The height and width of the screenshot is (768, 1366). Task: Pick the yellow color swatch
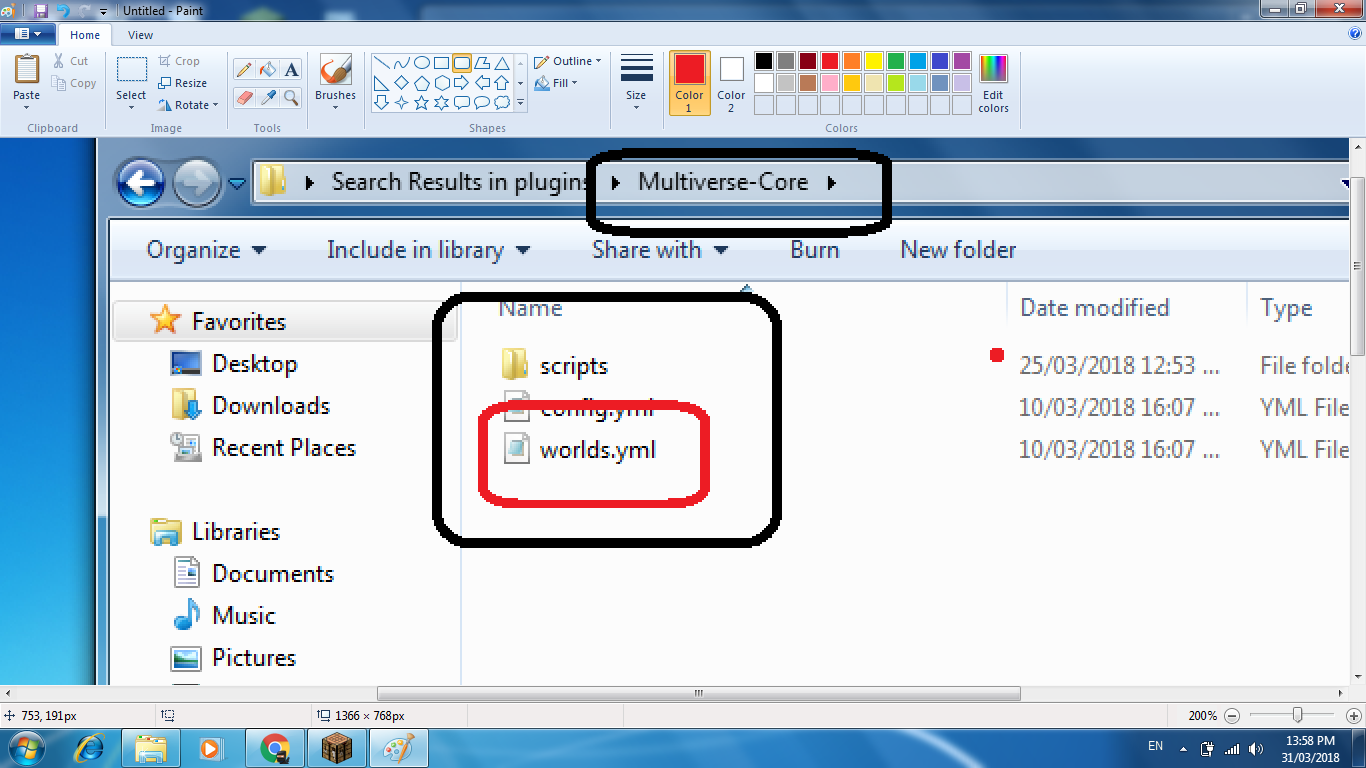[873, 62]
